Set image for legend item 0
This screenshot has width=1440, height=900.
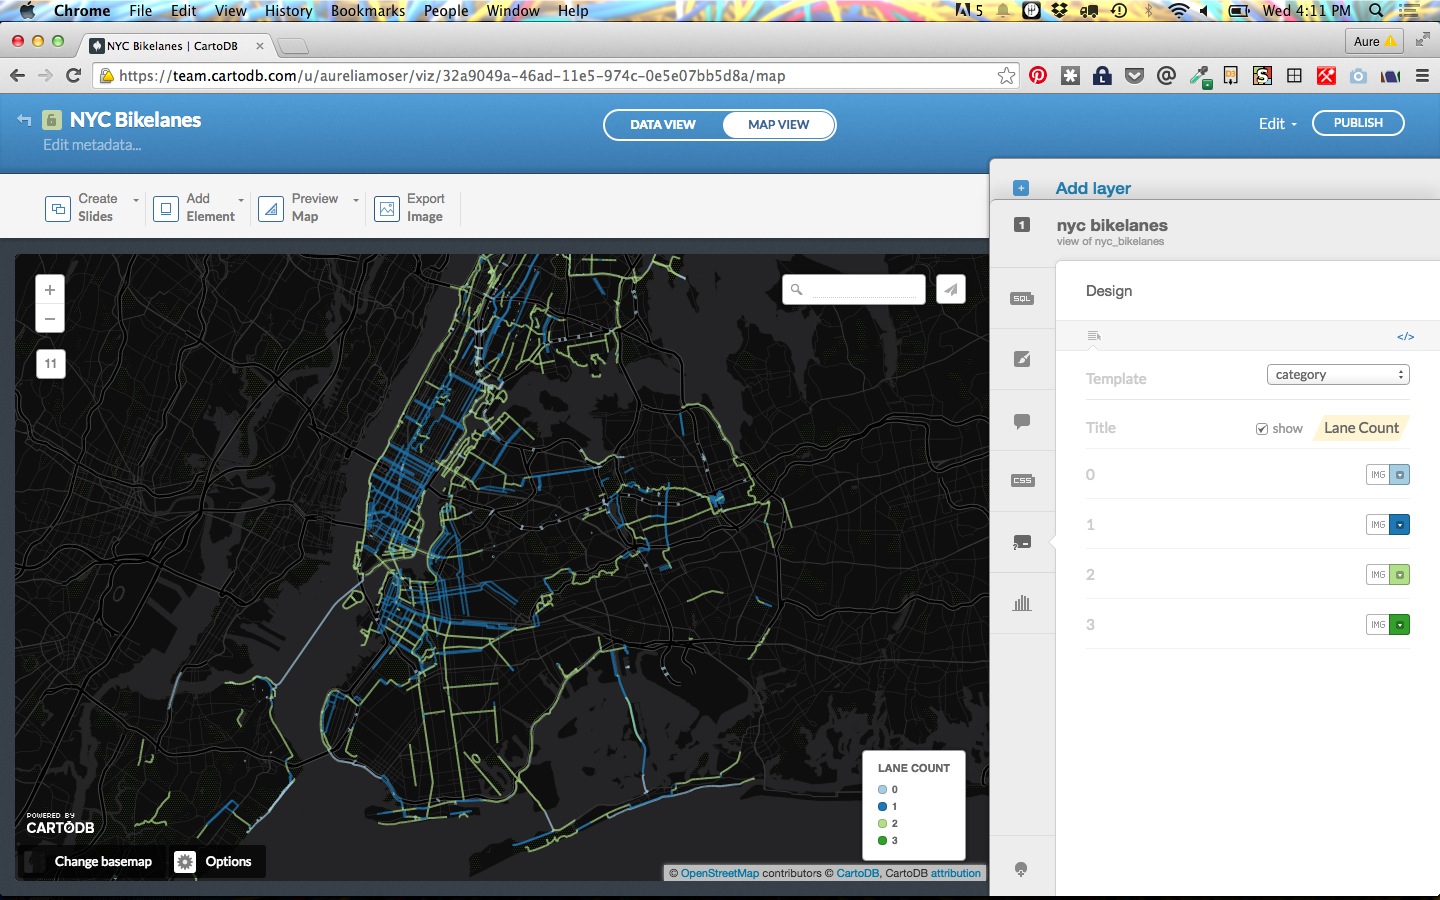pos(1378,475)
